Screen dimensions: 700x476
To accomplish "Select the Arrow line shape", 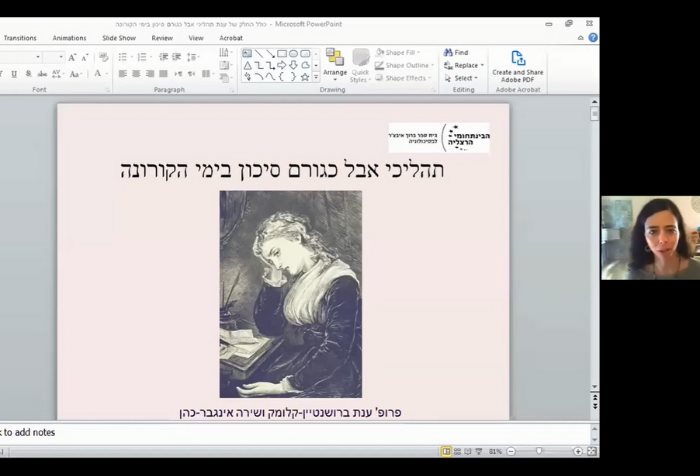I will [x=271, y=54].
